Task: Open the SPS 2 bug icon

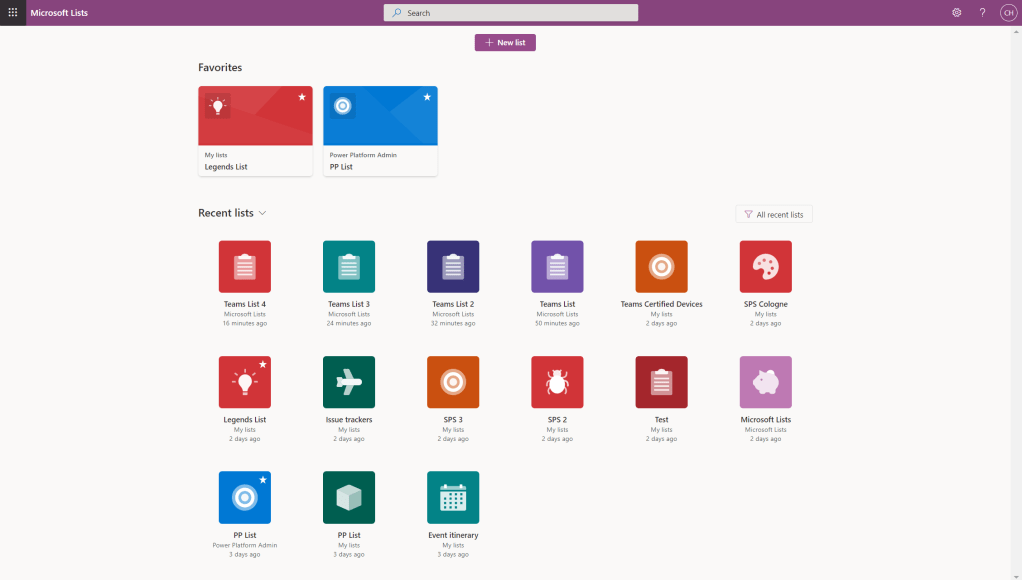Action: 557,382
